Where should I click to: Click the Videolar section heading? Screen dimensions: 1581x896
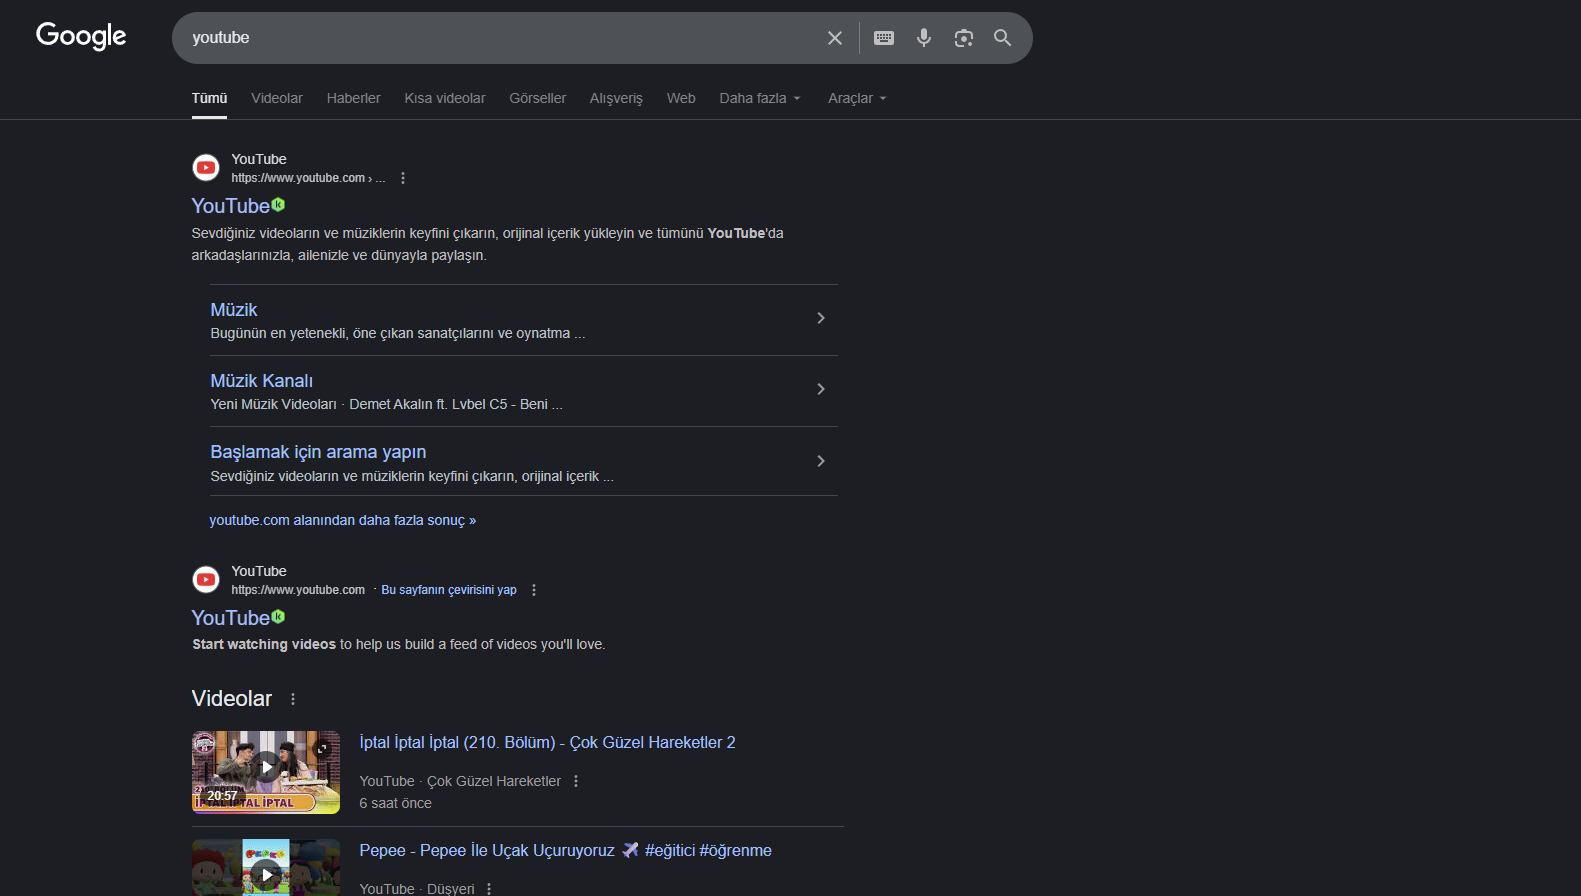232,699
